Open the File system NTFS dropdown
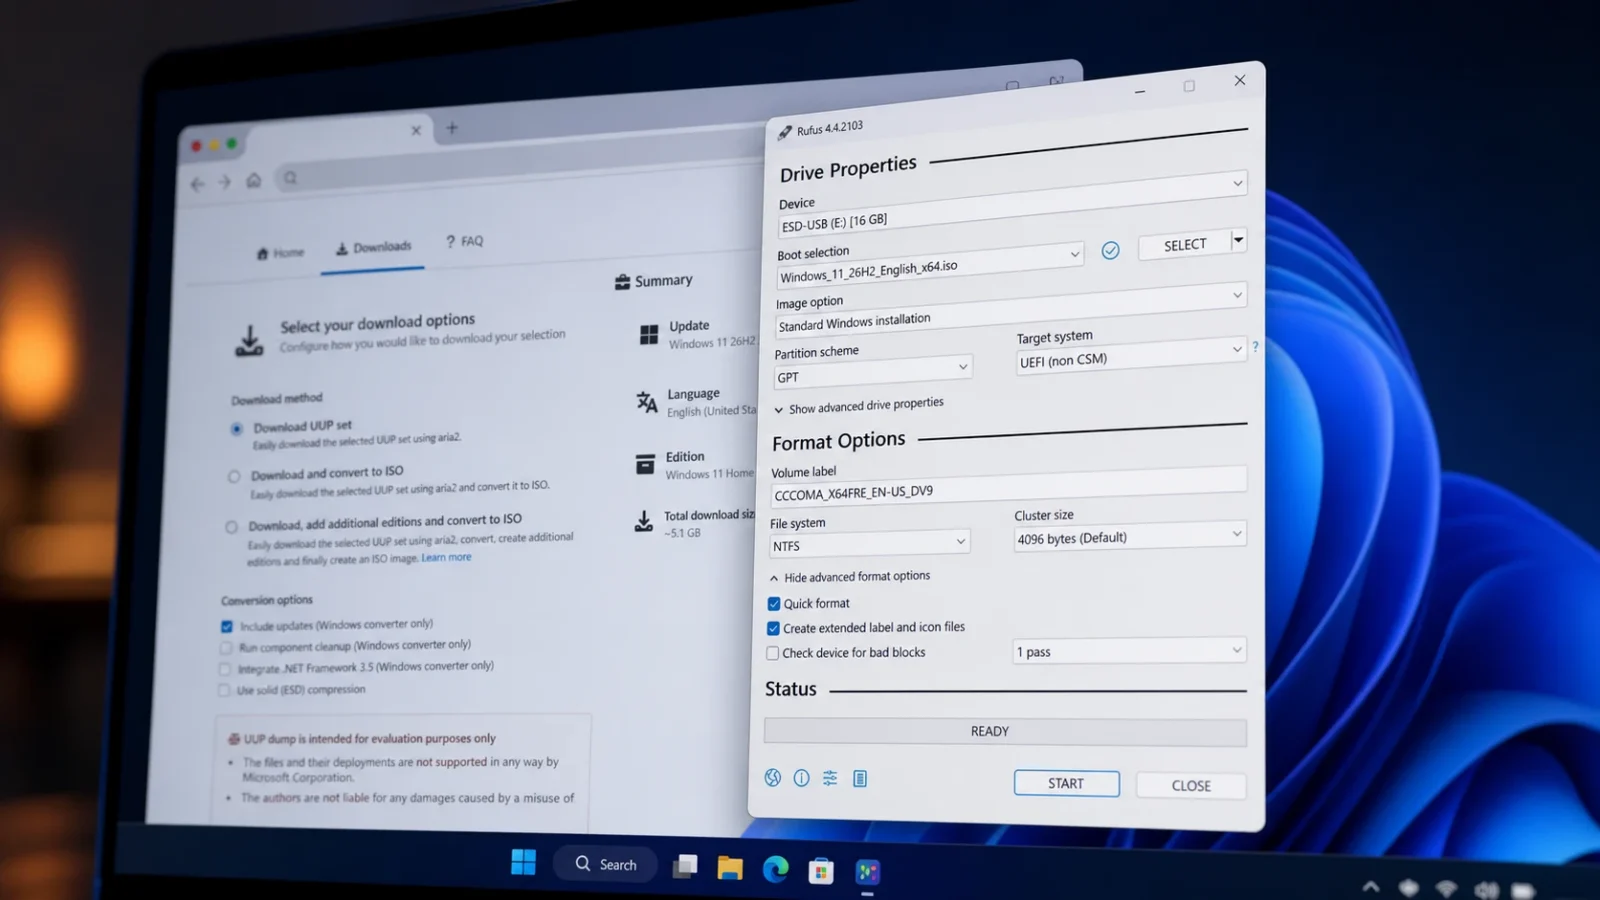The width and height of the screenshot is (1600, 900). (x=869, y=544)
